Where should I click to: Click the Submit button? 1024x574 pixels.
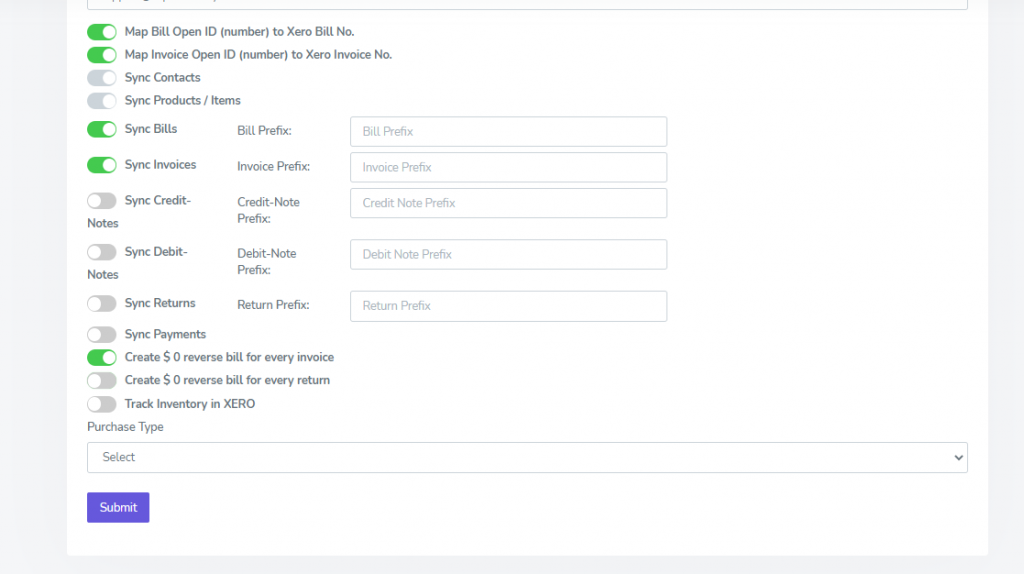[x=118, y=507]
